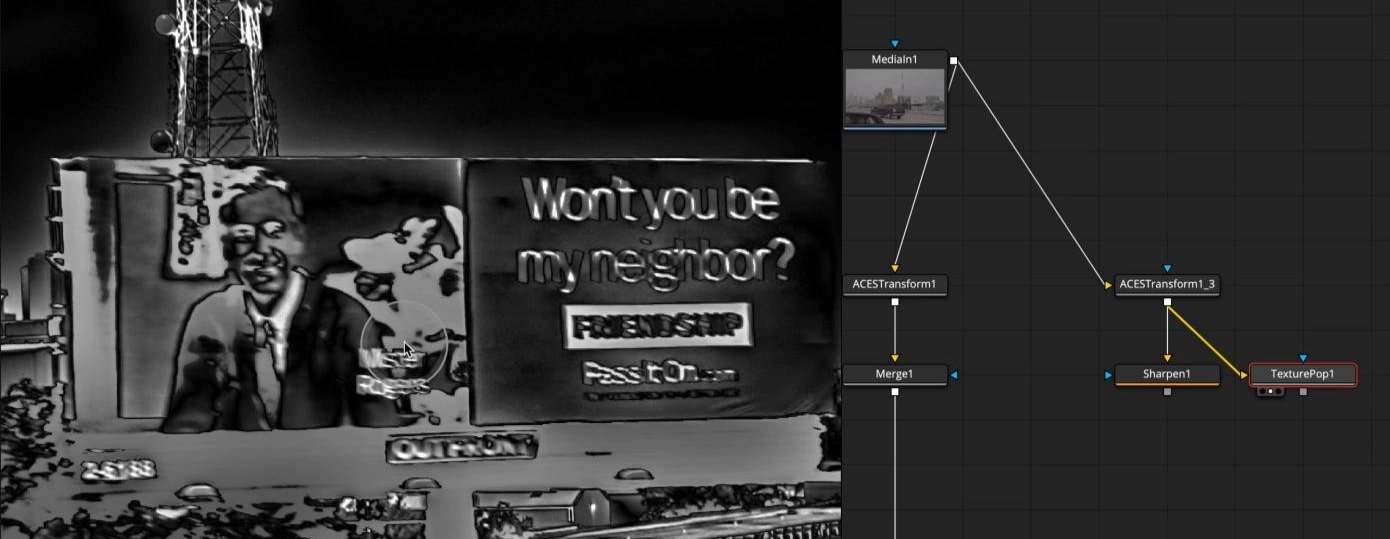Select the Merge1 node
1390x539 pixels.
click(x=895, y=374)
